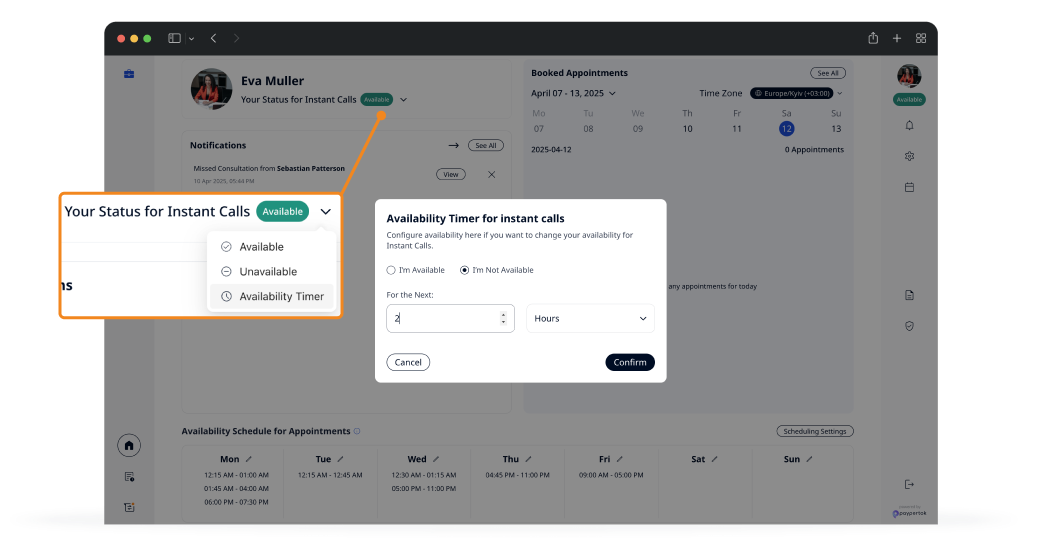Image resolution: width=1040 pixels, height=541 pixels.
Task: Select Sunday 13 in the week calendar
Action: (x=836, y=129)
